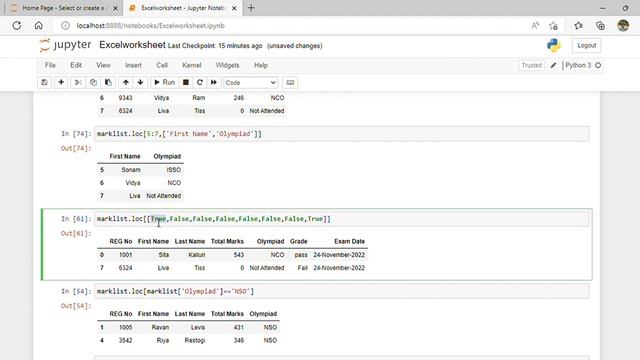This screenshot has height=360, width=640.
Task: Click the In [74] code cell input
Action: [x=342, y=134]
